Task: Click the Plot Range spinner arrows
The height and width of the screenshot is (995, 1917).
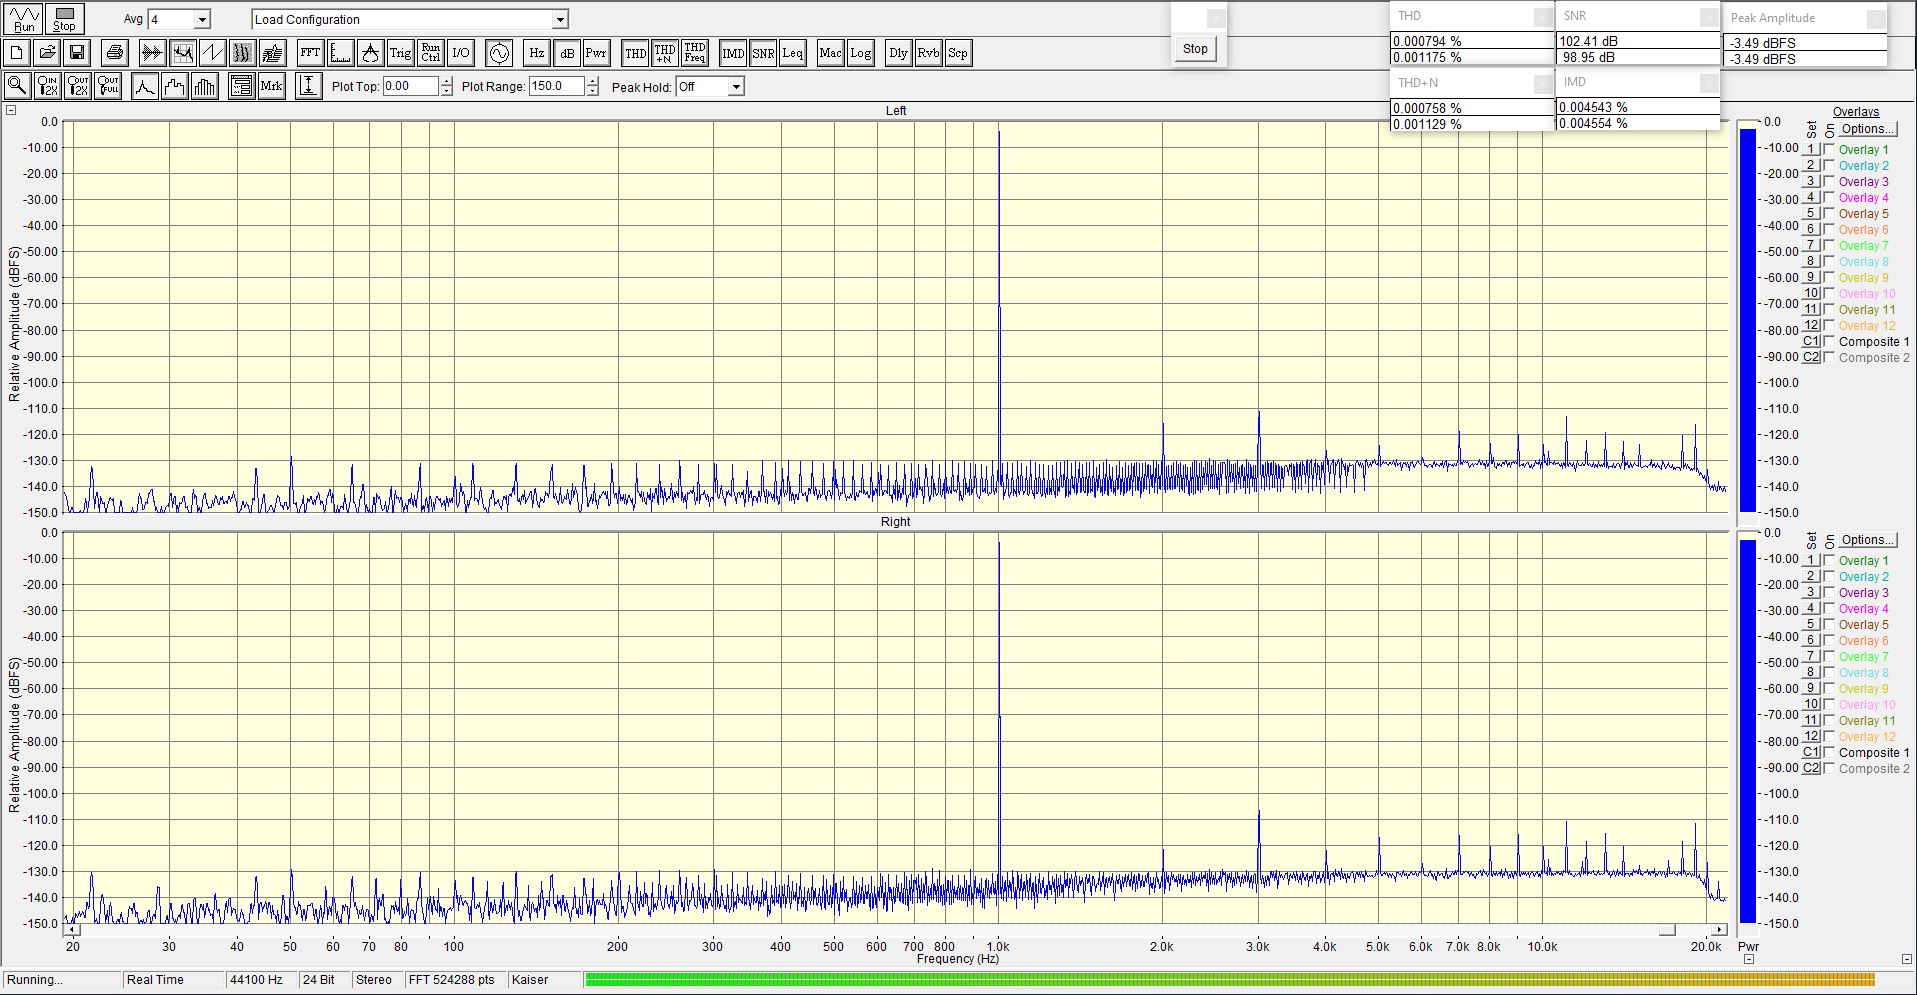Action: pos(592,87)
